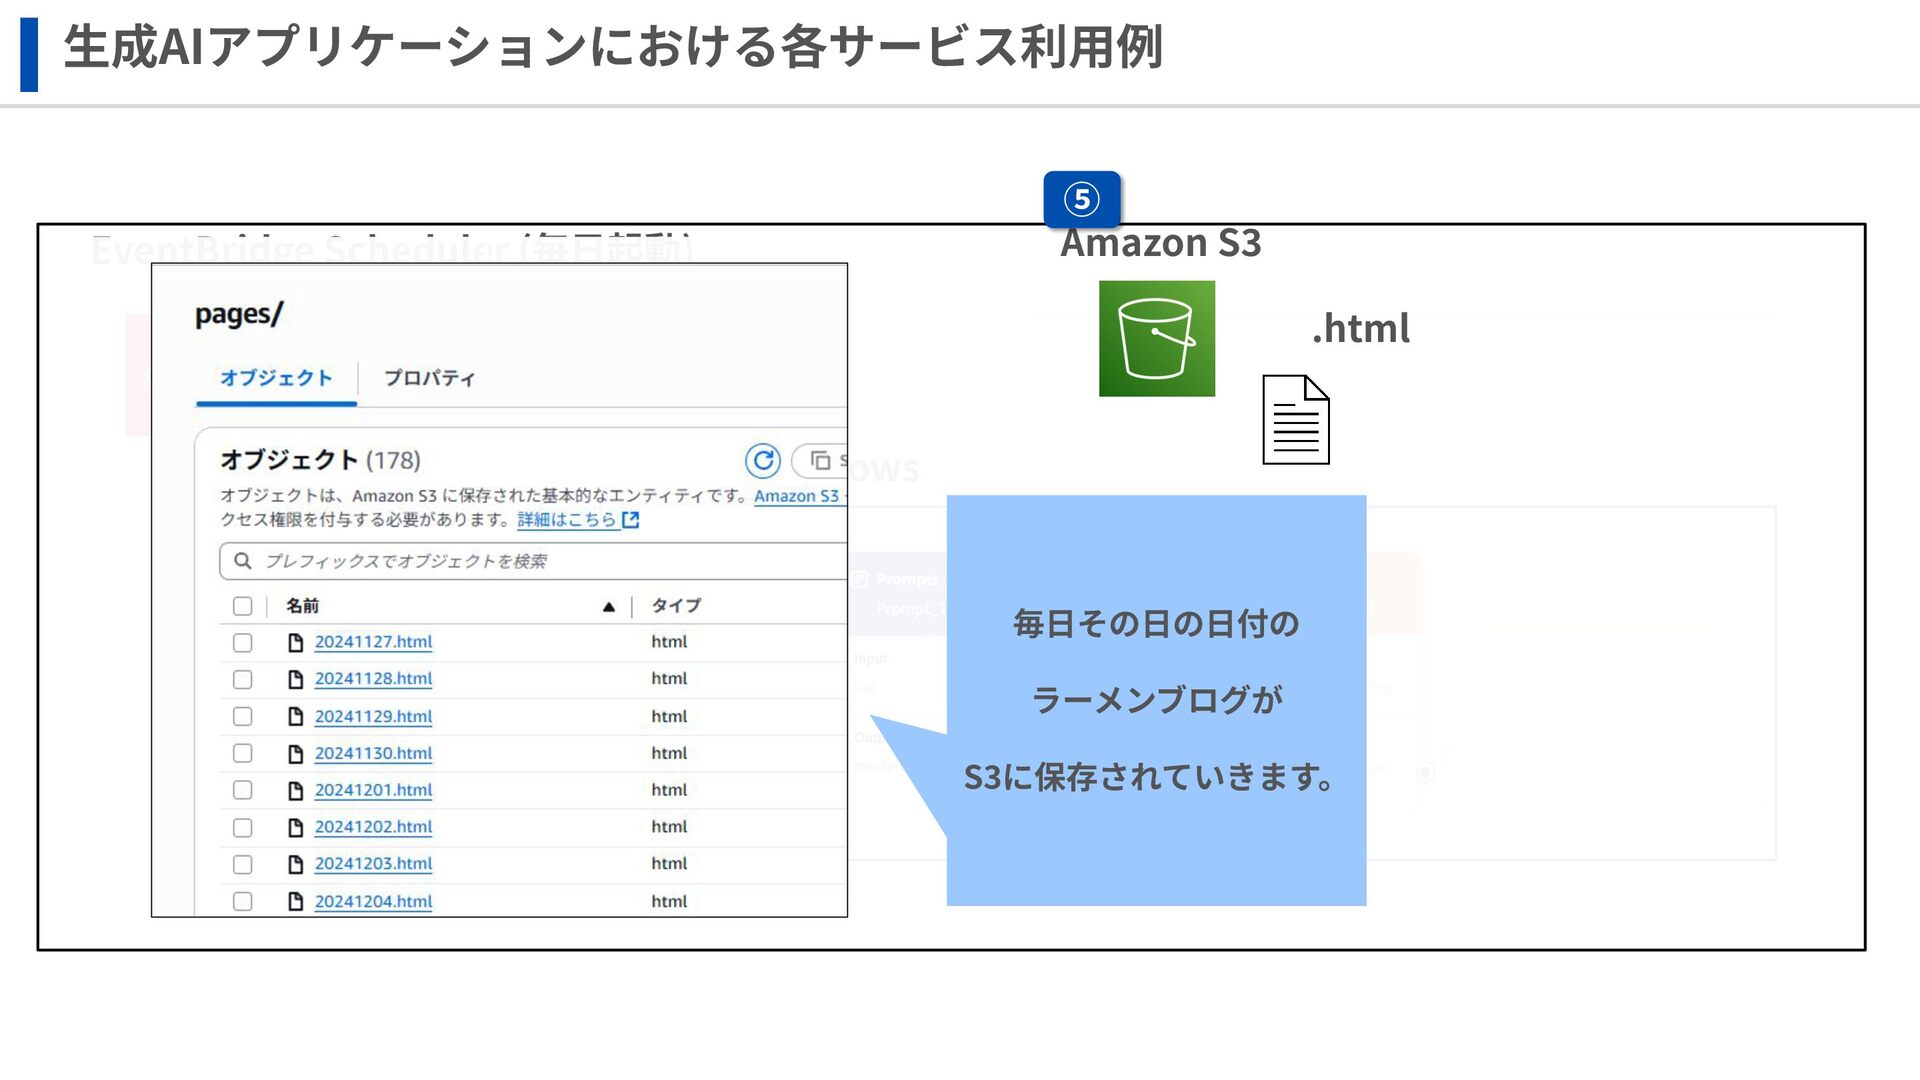The image size is (1920, 1080).
Task: Click the .html document page icon
Action: tap(1295, 419)
